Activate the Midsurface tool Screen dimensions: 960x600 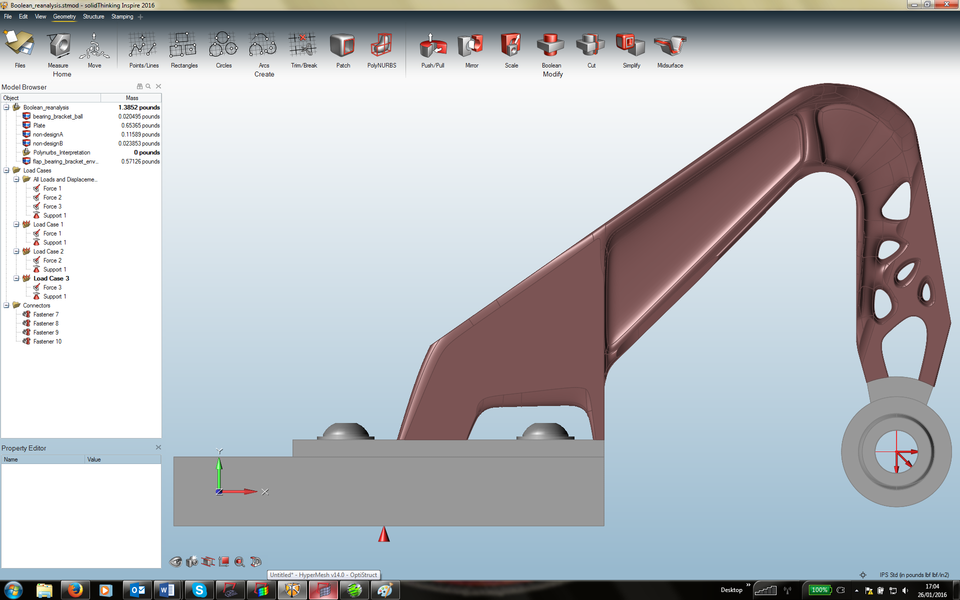click(670, 45)
